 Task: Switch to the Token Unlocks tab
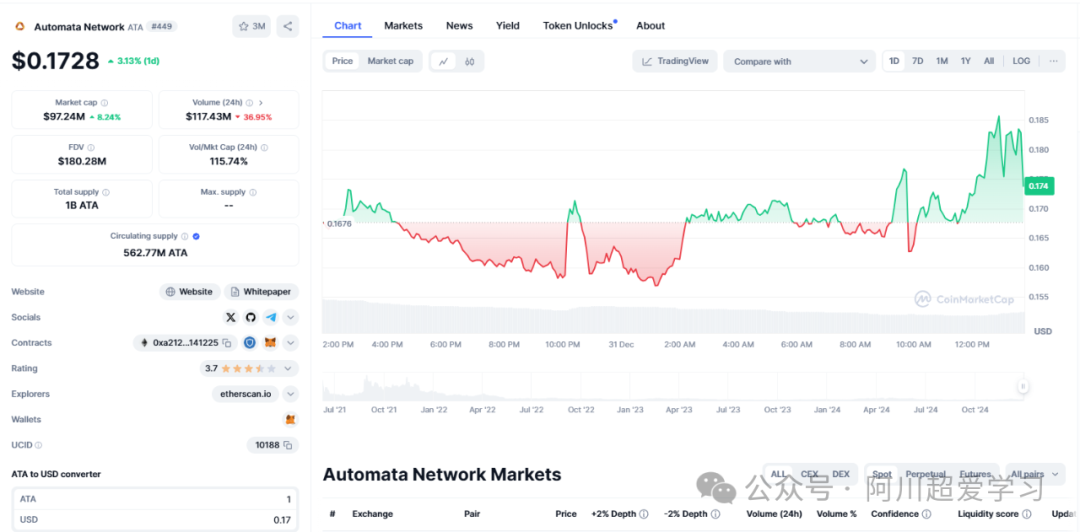pos(578,26)
